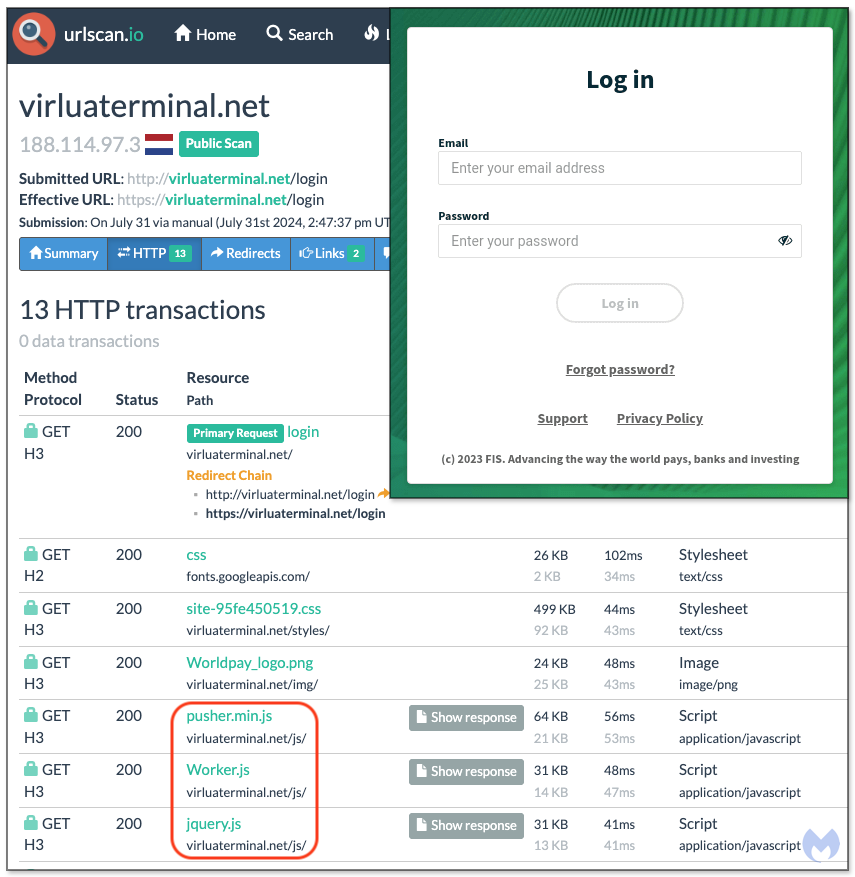855x877 pixels.
Task: Open the Privacy Policy link
Action: pos(659,419)
